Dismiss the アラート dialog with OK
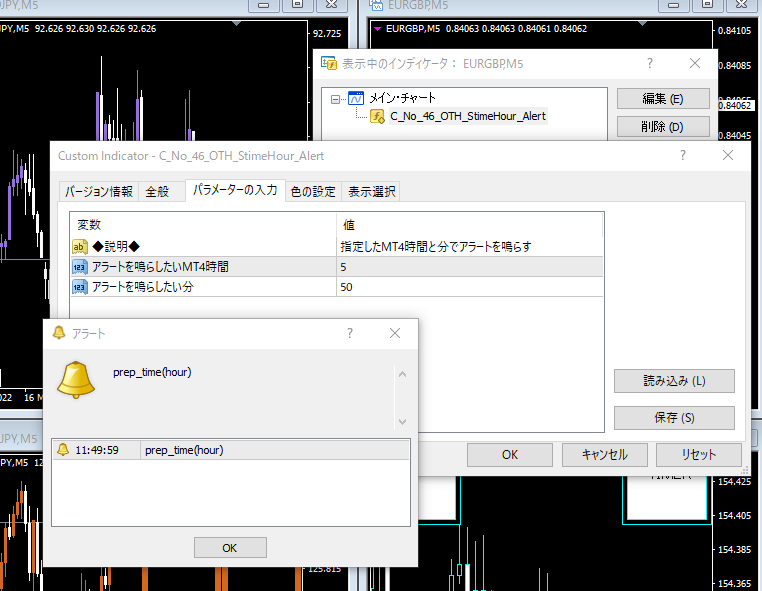 tap(230, 548)
